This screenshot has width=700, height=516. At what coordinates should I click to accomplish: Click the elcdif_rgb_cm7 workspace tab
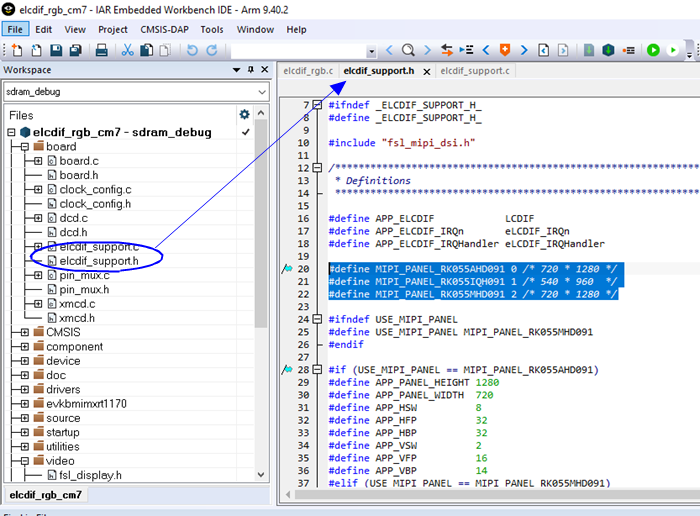coord(47,495)
